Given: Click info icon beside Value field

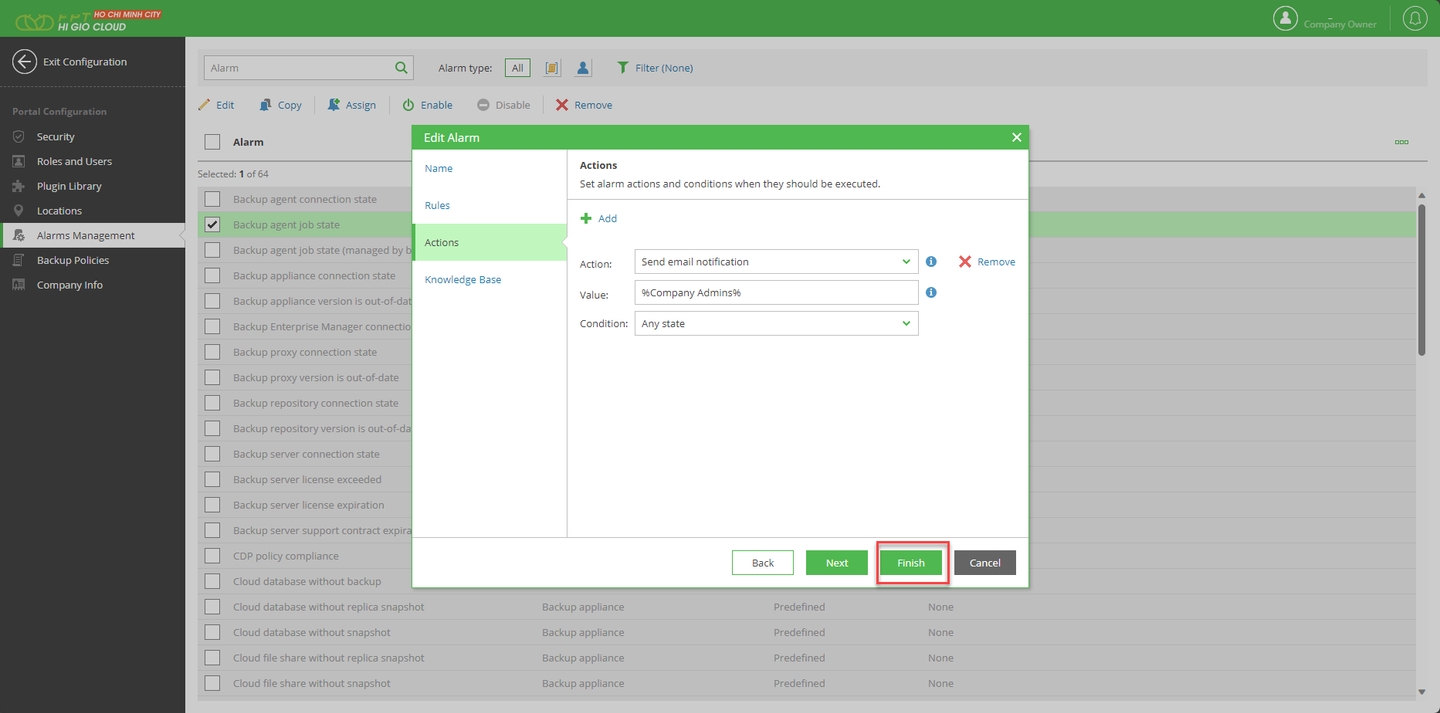Looking at the screenshot, I should pyautogui.click(x=931, y=293).
